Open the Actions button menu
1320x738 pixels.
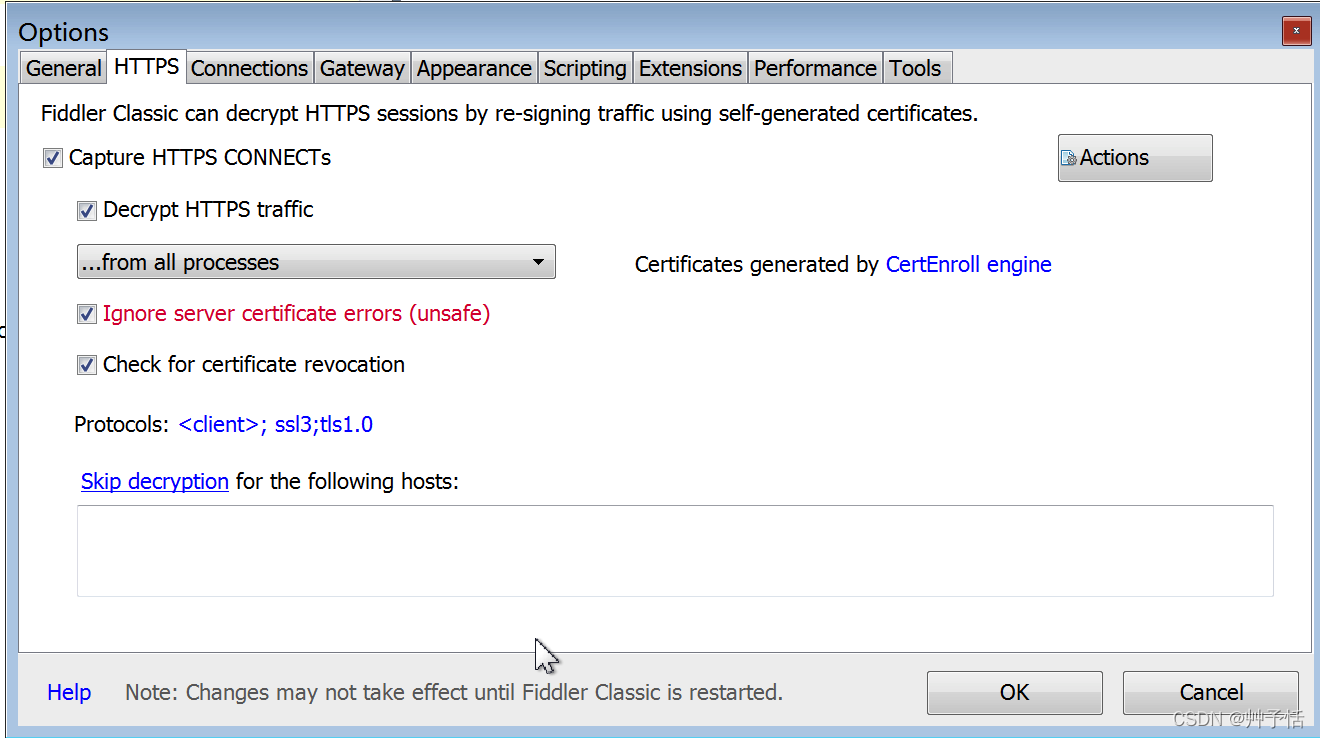pyautogui.click(x=1135, y=158)
